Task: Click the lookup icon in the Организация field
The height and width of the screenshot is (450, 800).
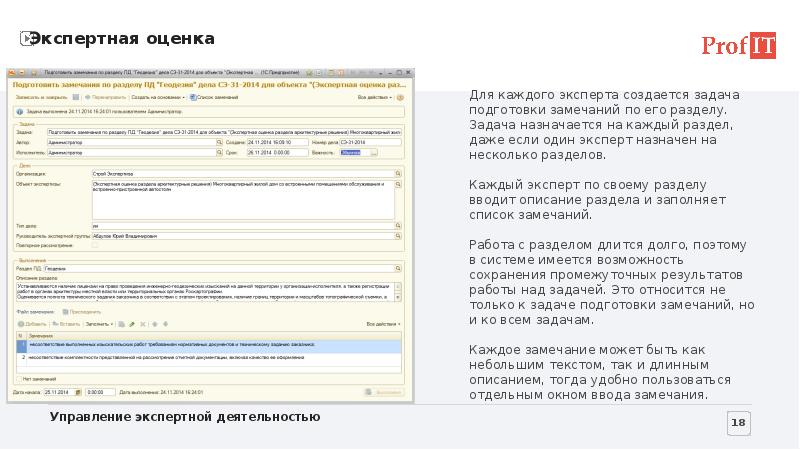Action: (399, 173)
